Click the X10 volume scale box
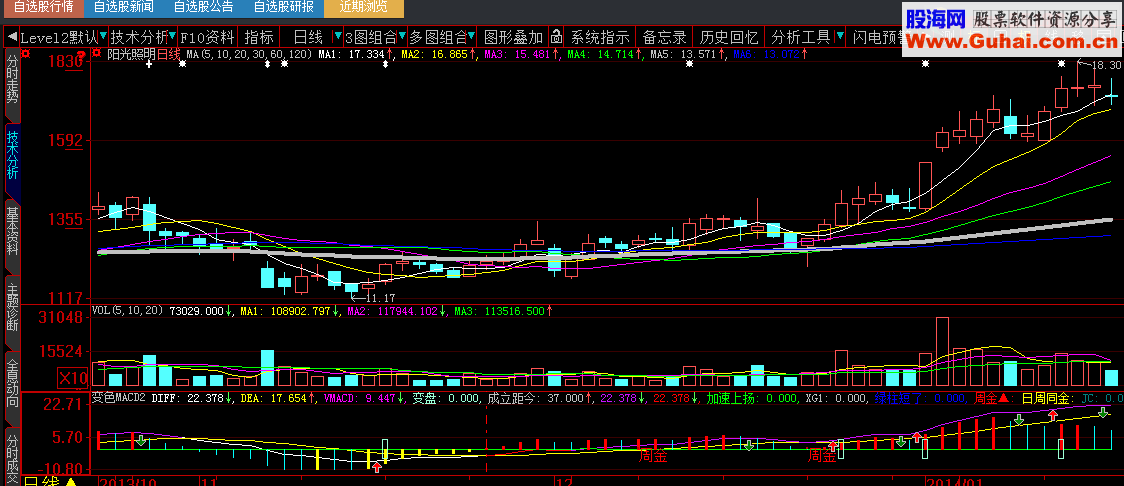Image resolution: width=1124 pixels, height=486 pixels. coord(72,377)
